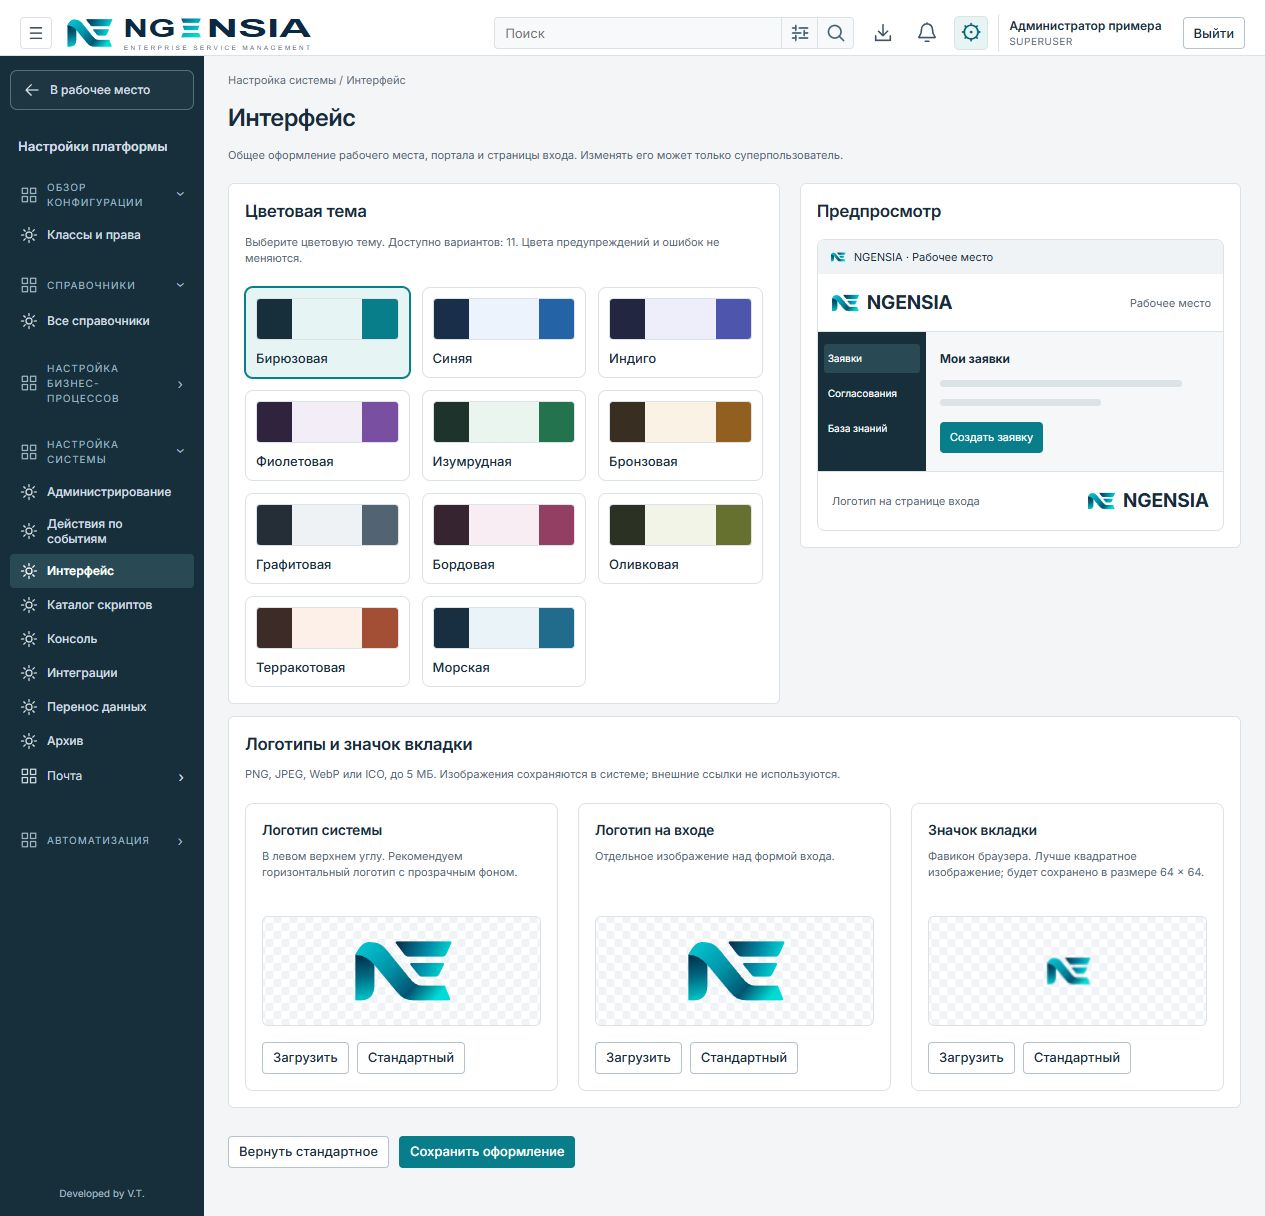
Task: Click Вернуть стандартное button
Action: coord(308,1152)
